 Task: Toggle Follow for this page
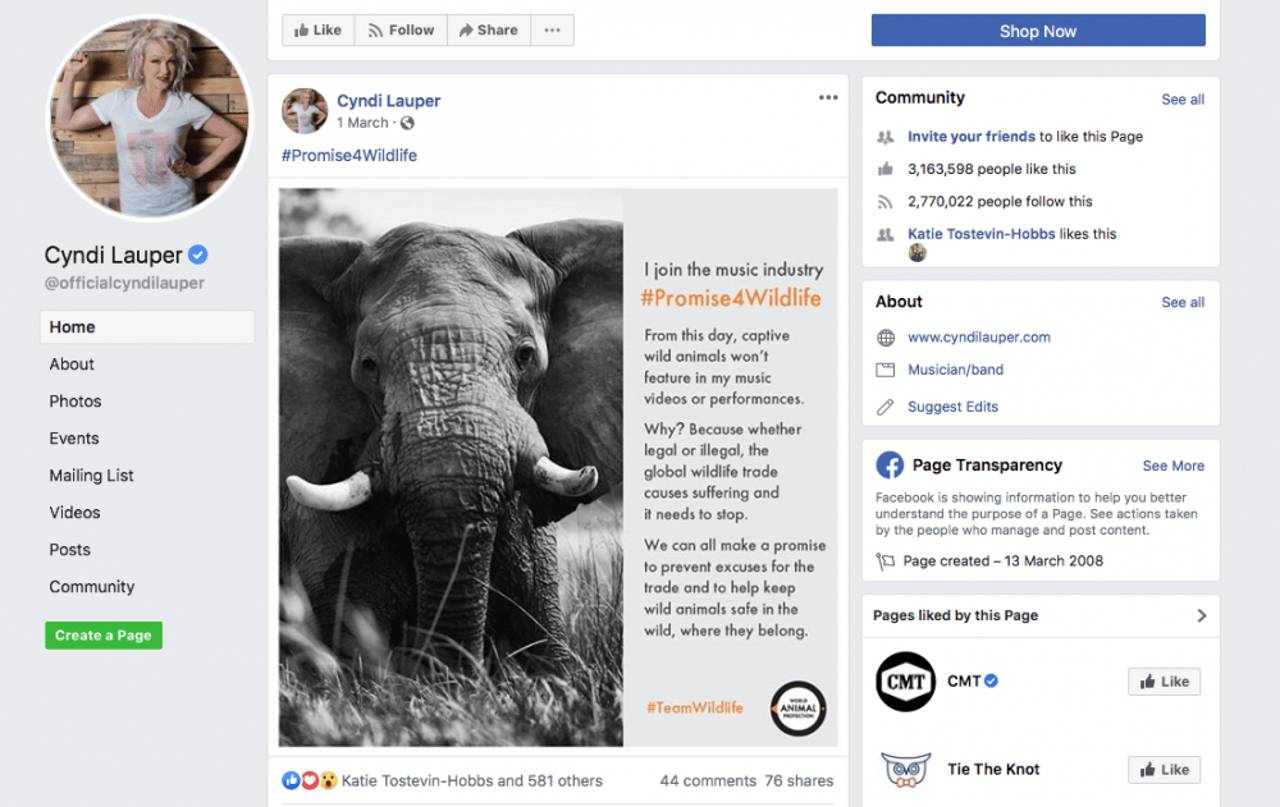(x=401, y=30)
